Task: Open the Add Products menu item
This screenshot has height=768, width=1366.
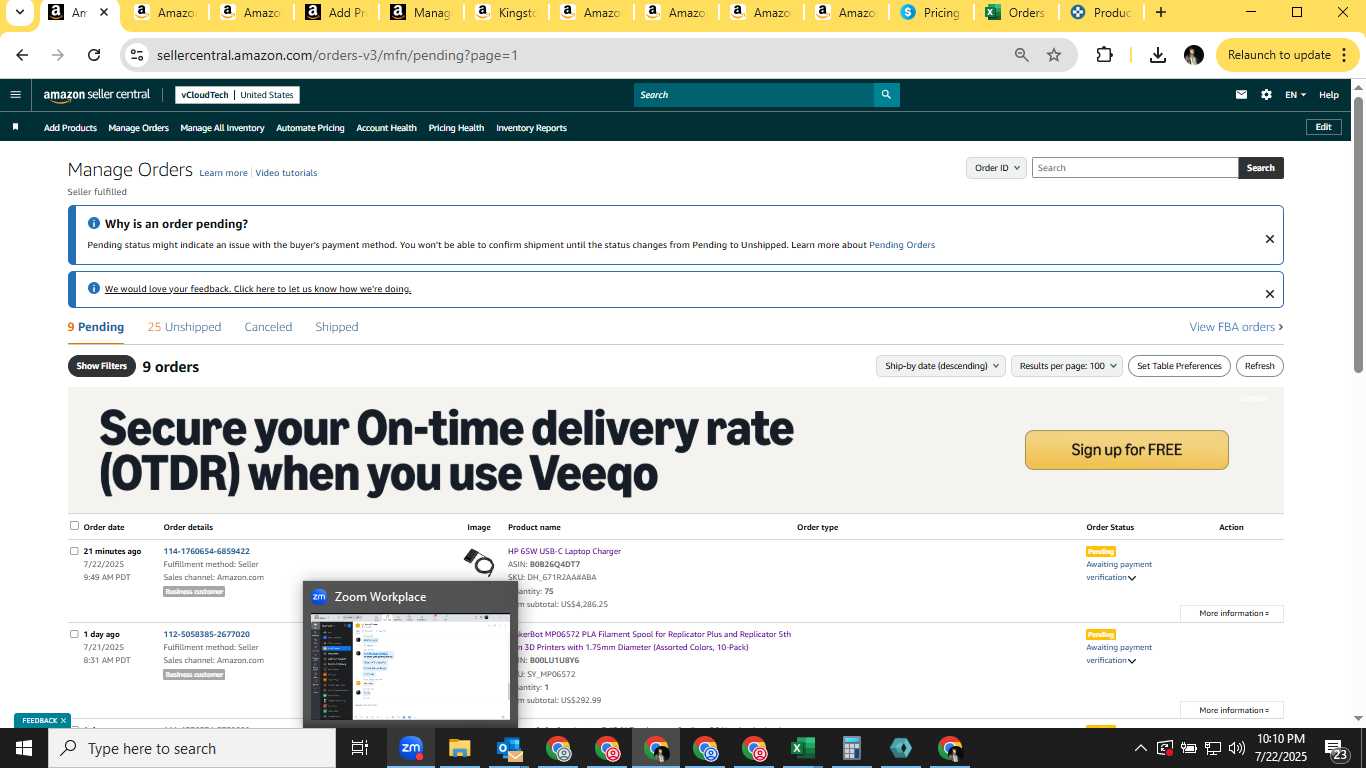Action: coord(70,128)
